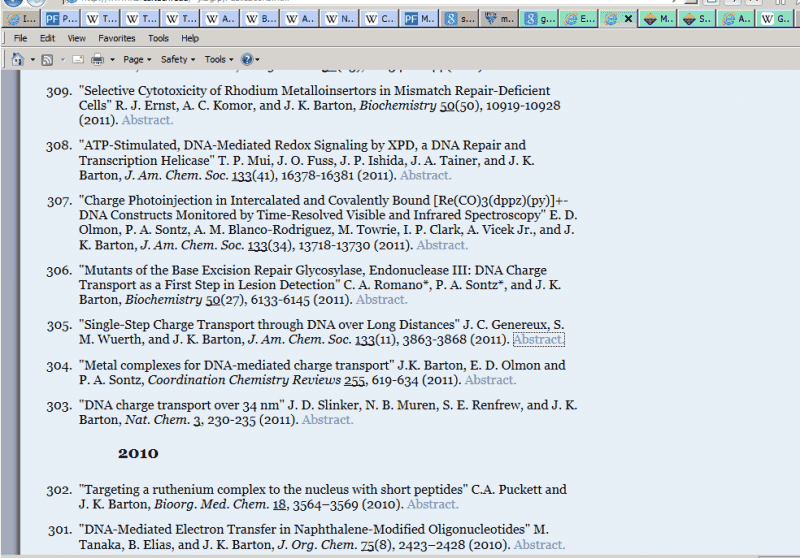Open the Abstract link for reference 306

(382, 300)
